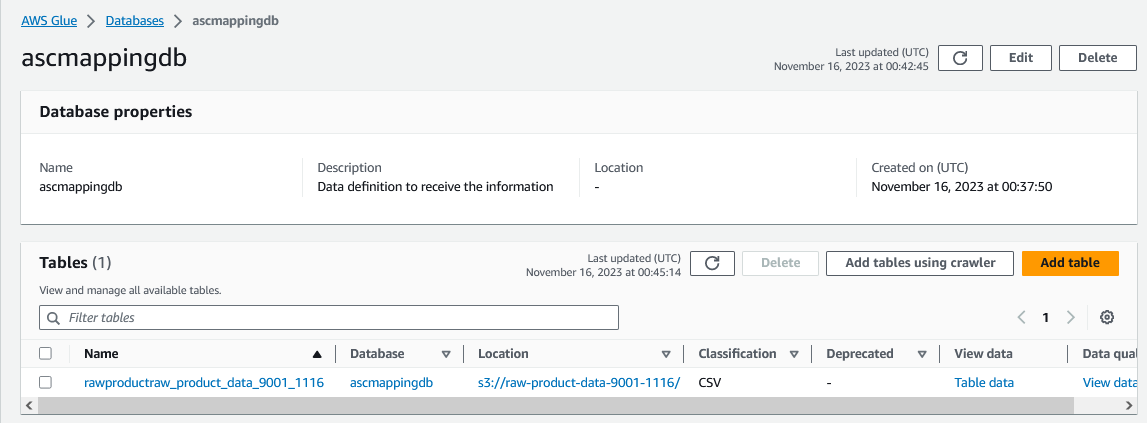
Task: Focus the Filter tables search field
Action: click(340, 318)
